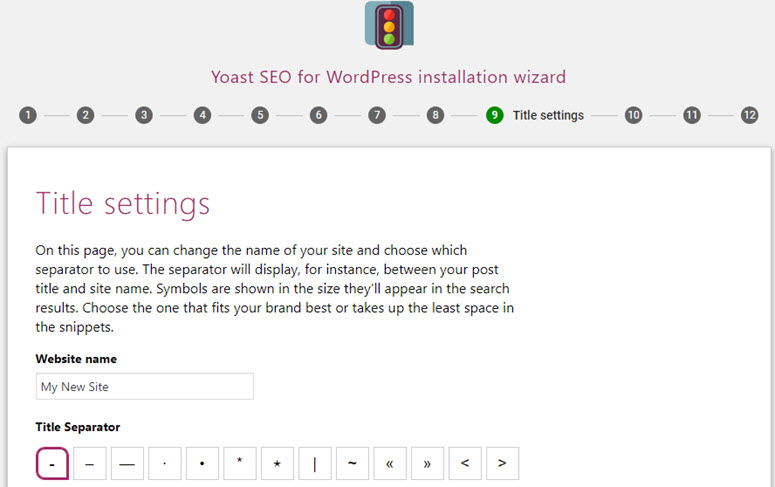
Task: Choose the less-than < separator
Action: tap(465, 463)
